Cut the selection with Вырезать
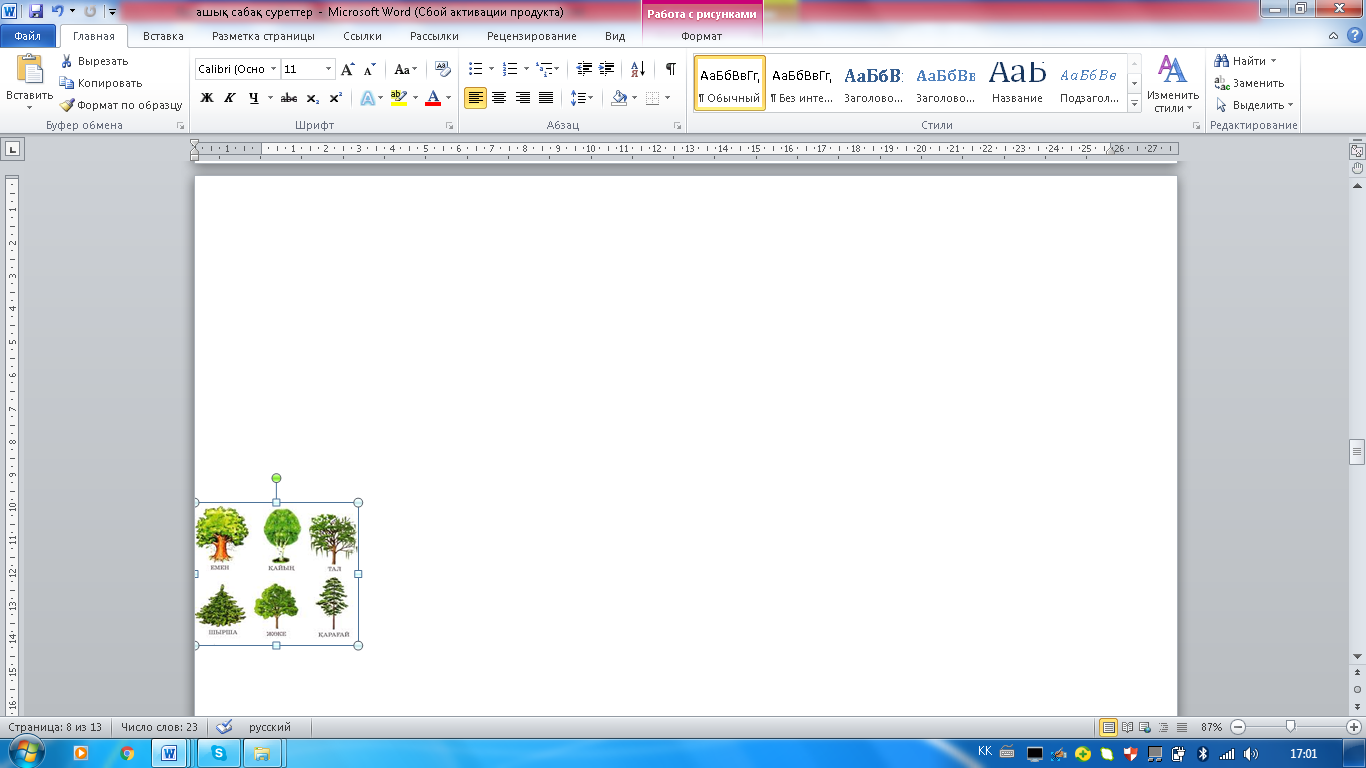Image resolution: width=1366 pixels, height=768 pixels. 93,61
